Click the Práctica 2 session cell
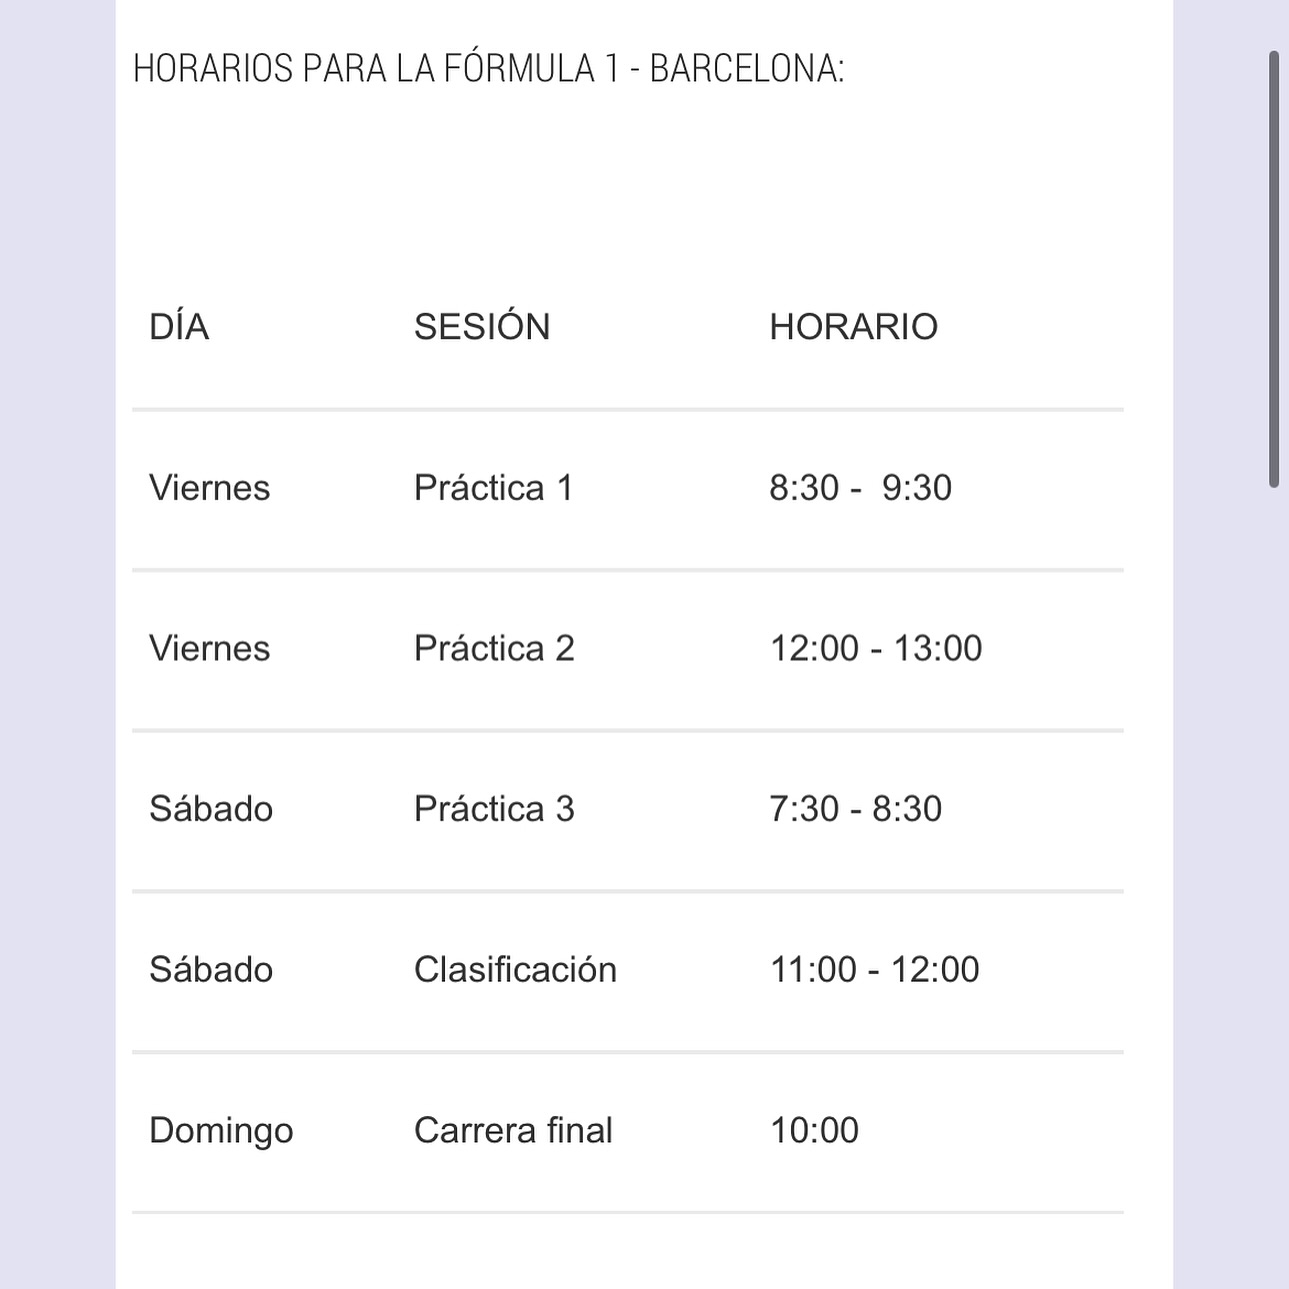1289x1289 pixels. [494, 649]
